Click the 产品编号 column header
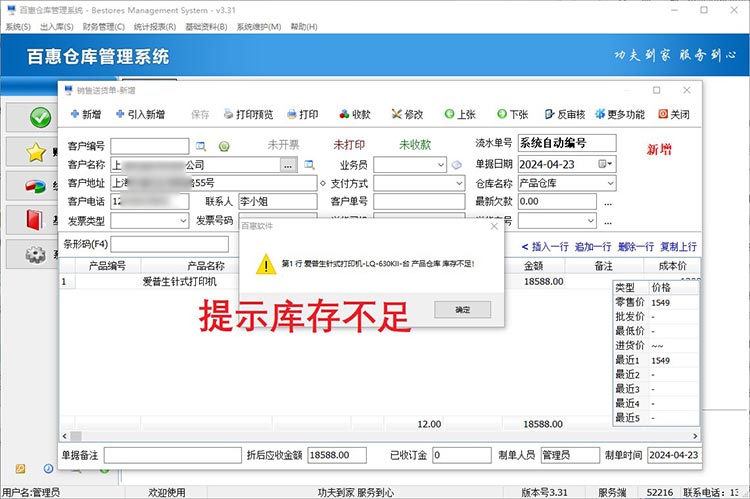The image size is (750, 499). (x=107, y=266)
